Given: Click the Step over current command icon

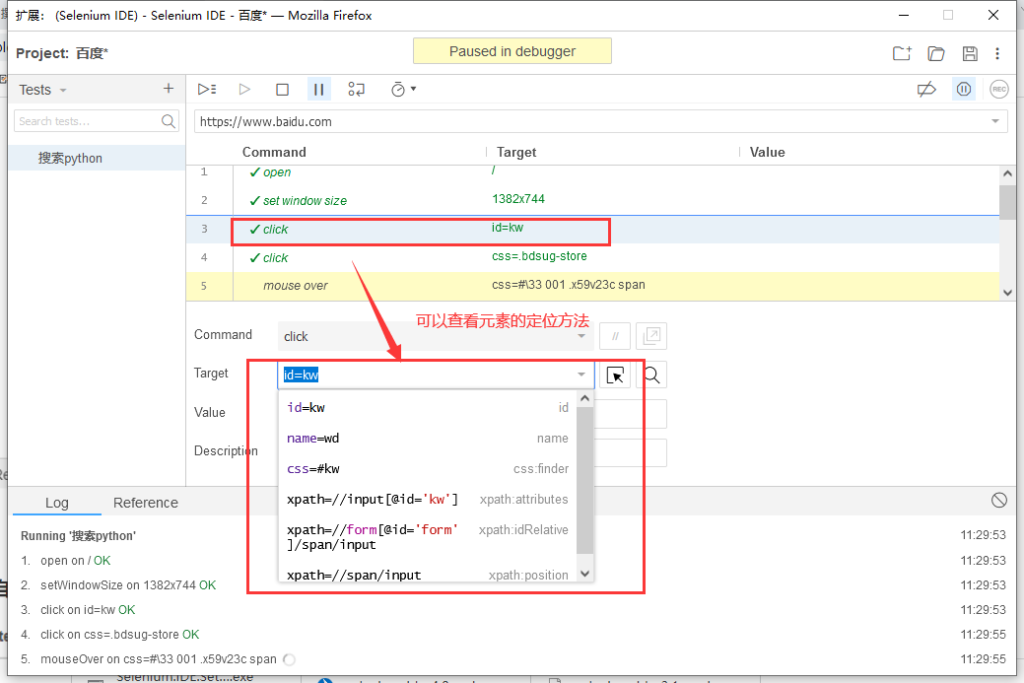Looking at the screenshot, I should 356,89.
